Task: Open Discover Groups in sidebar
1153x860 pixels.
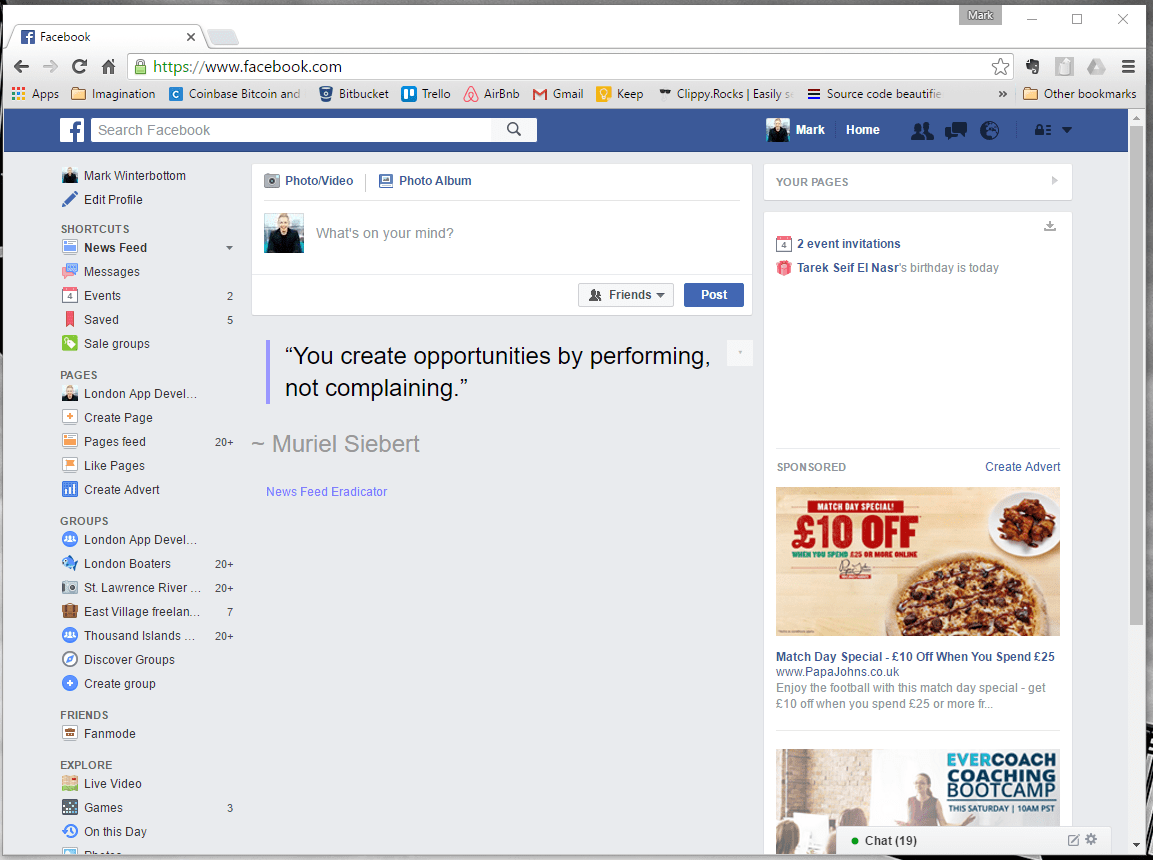Action: [x=129, y=660]
